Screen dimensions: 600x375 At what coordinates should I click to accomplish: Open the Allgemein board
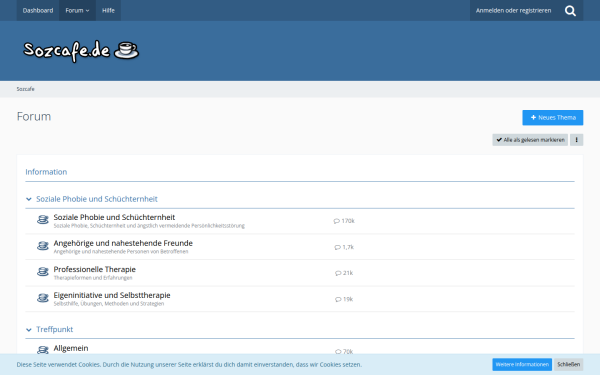(x=71, y=348)
